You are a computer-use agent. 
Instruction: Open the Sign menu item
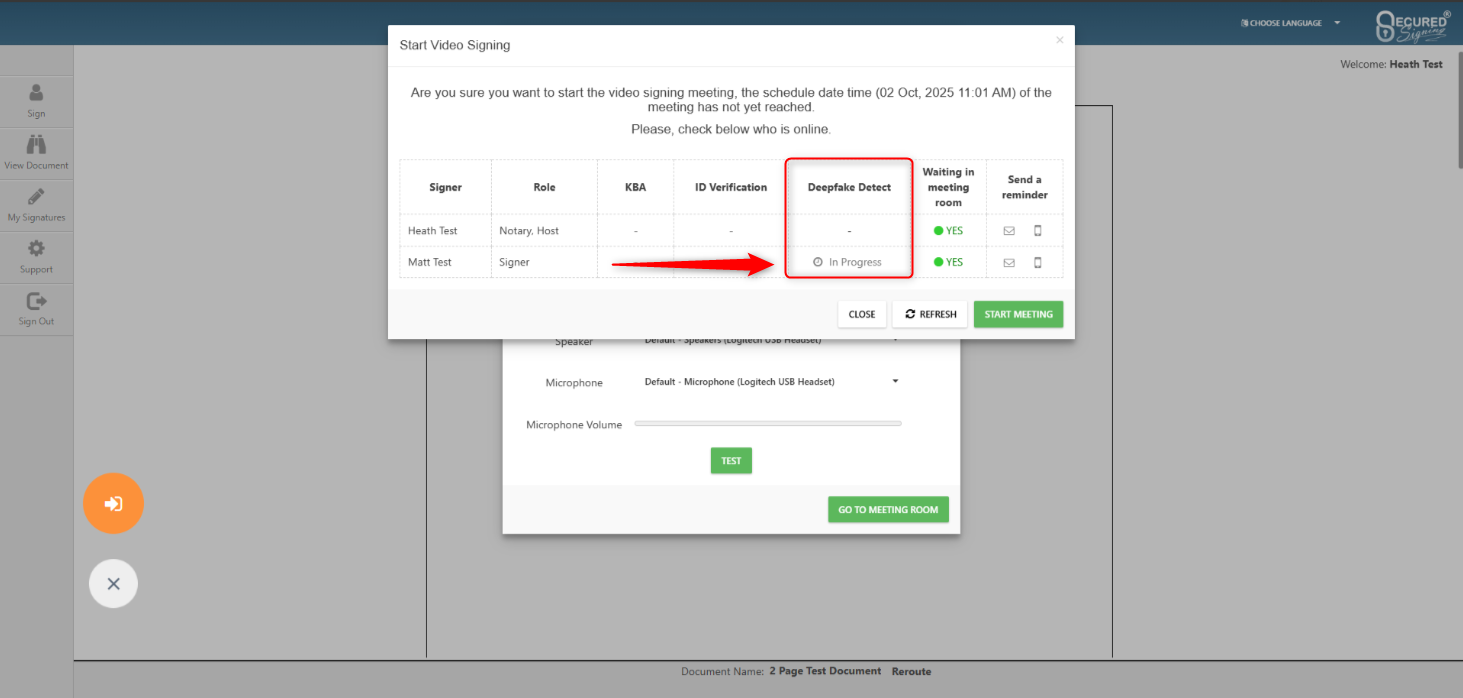click(36, 101)
